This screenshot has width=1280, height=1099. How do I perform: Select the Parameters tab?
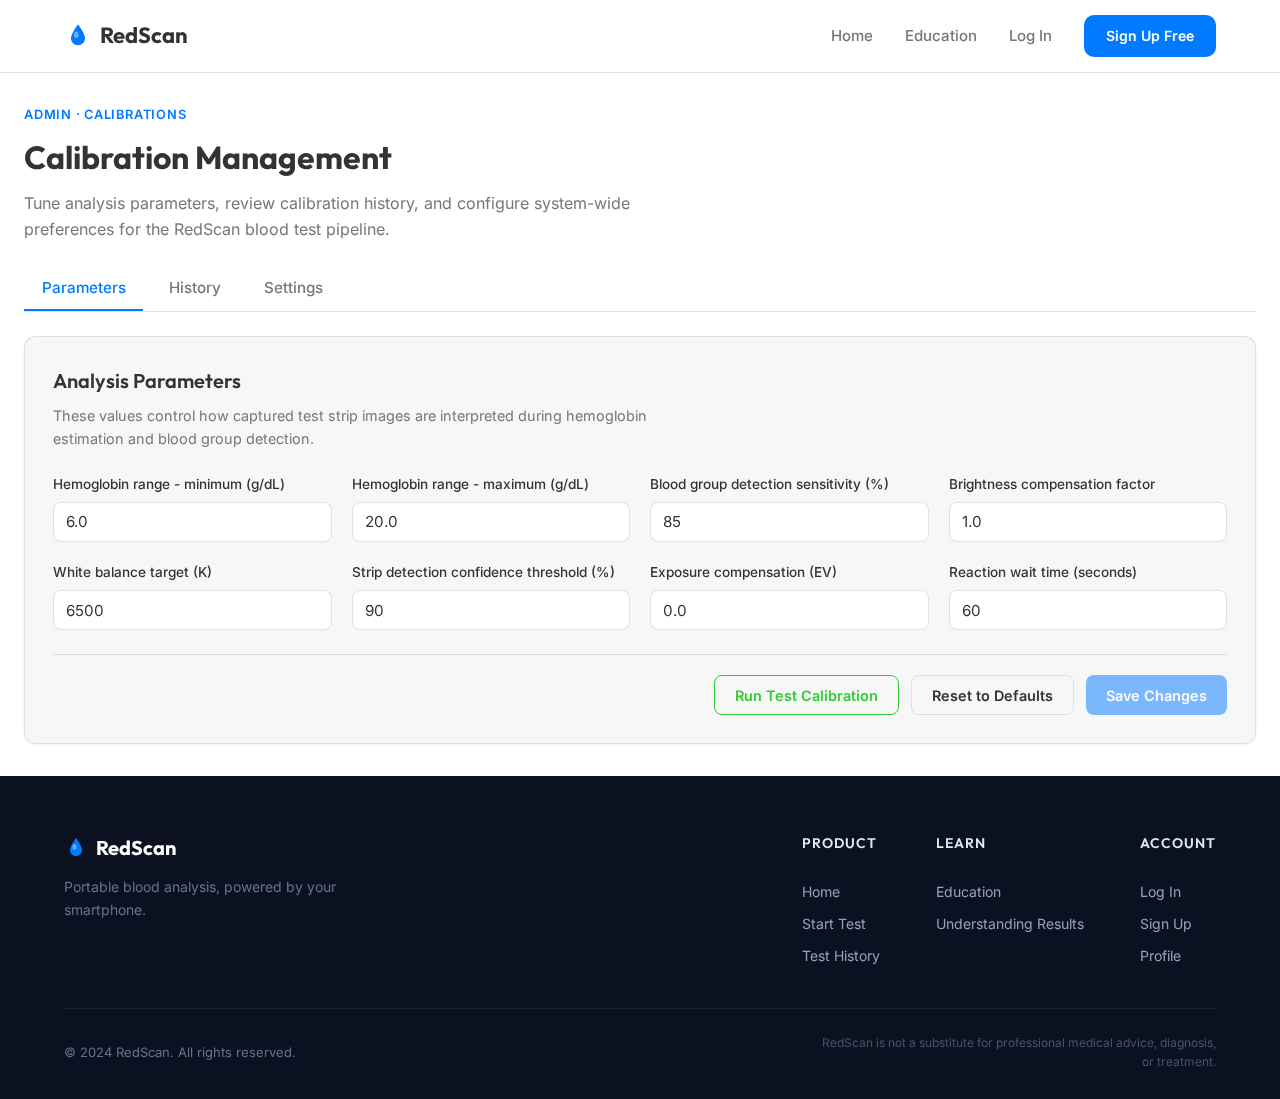(84, 288)
